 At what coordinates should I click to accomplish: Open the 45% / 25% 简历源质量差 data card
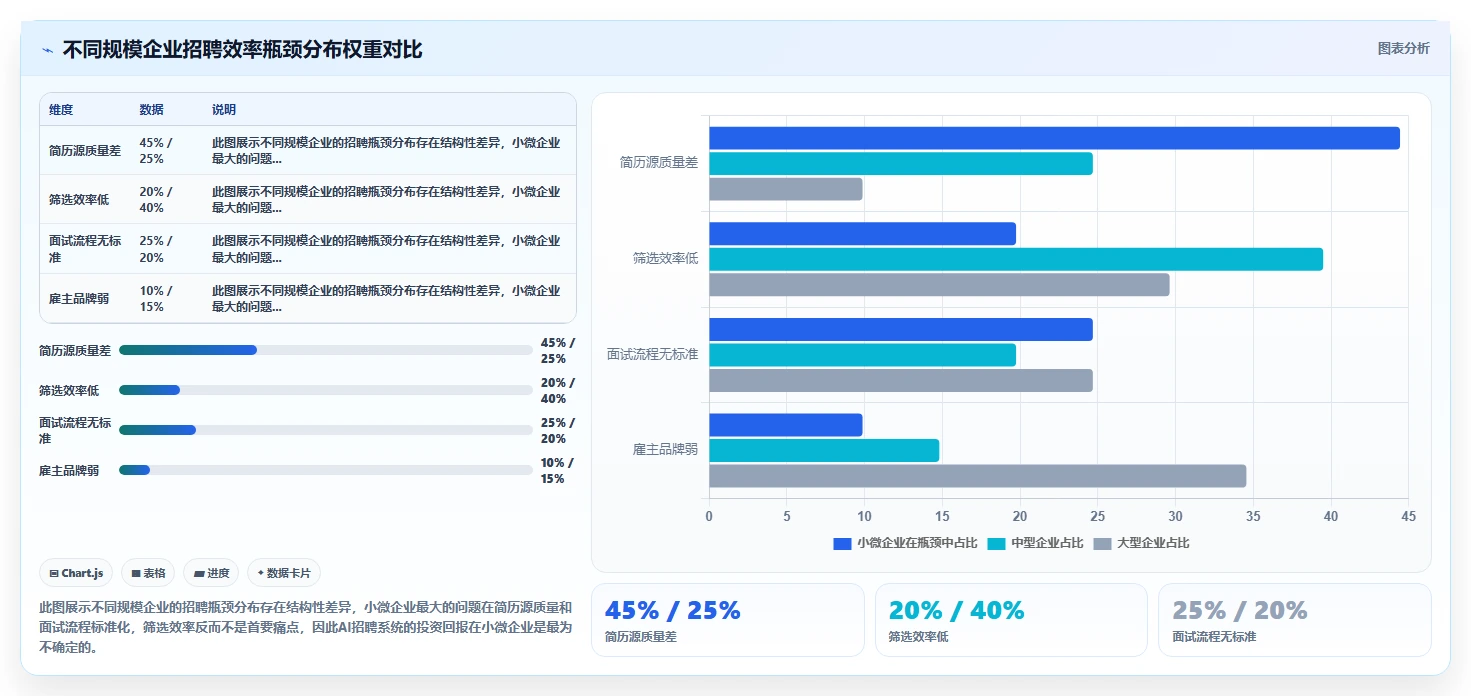coord(728,620)
